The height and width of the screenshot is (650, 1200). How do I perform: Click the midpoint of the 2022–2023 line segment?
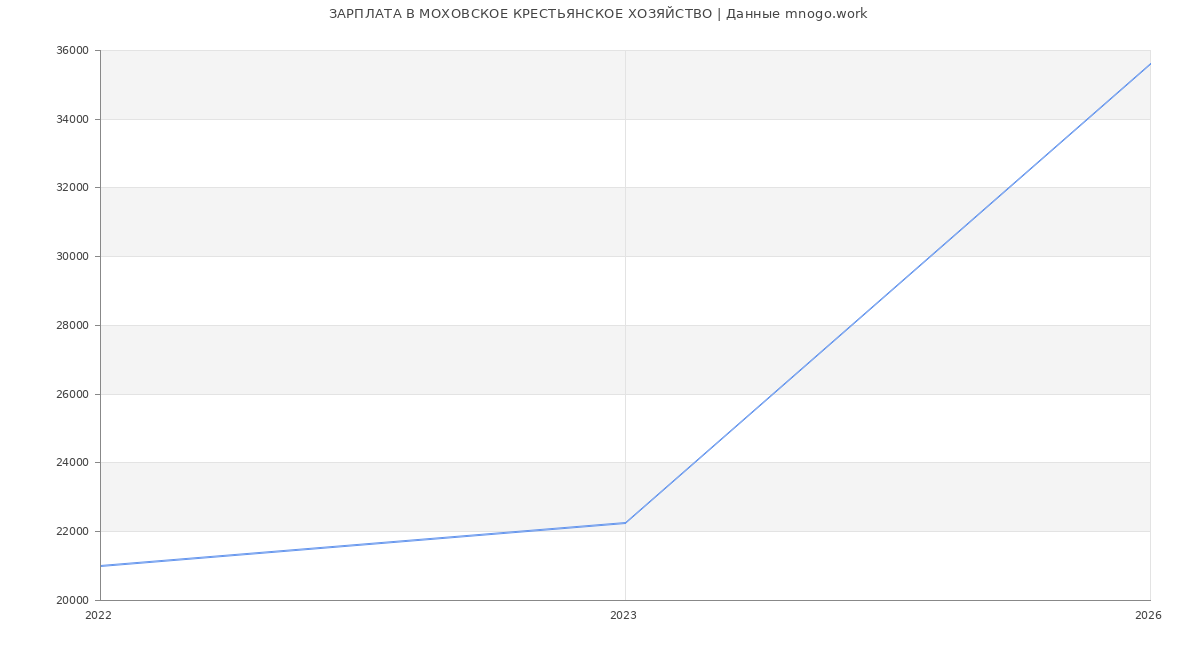pos(363,545)
